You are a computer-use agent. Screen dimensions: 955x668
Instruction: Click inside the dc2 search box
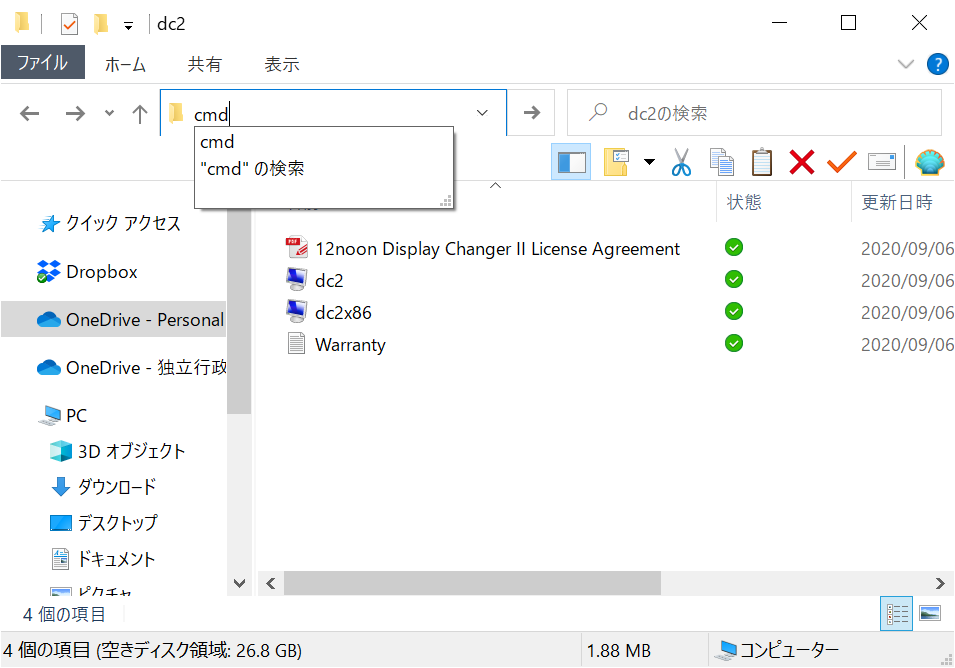pos(754,113)
